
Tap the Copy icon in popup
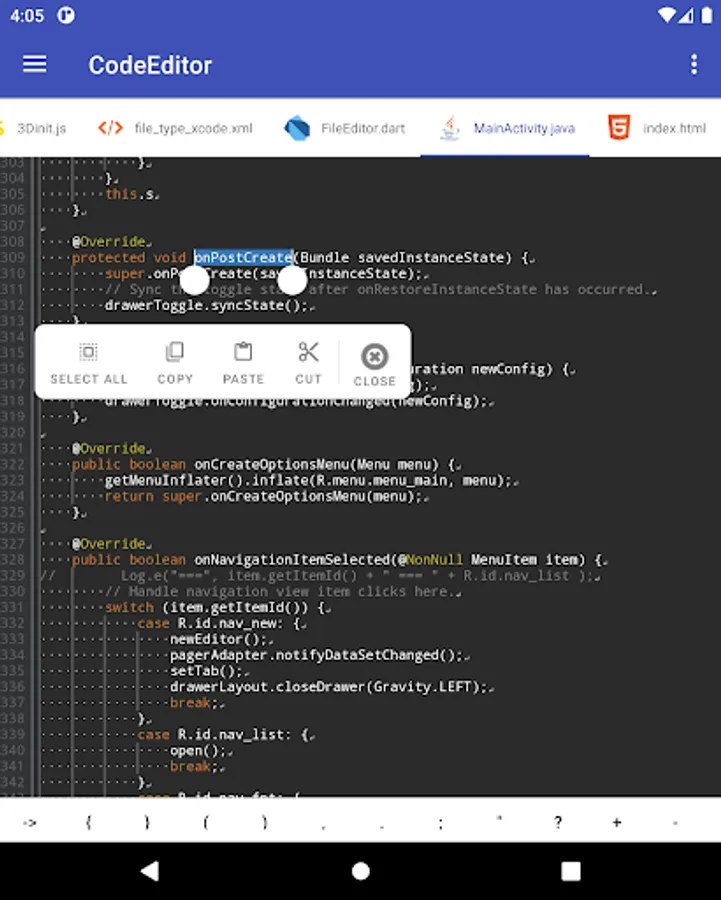pyautogui.click(x=175, y=351)
